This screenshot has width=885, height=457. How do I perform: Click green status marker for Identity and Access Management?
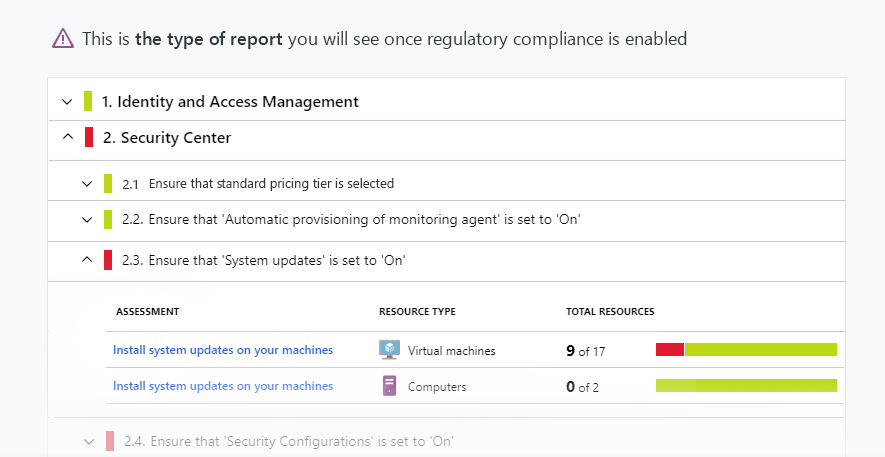point(88,101)
